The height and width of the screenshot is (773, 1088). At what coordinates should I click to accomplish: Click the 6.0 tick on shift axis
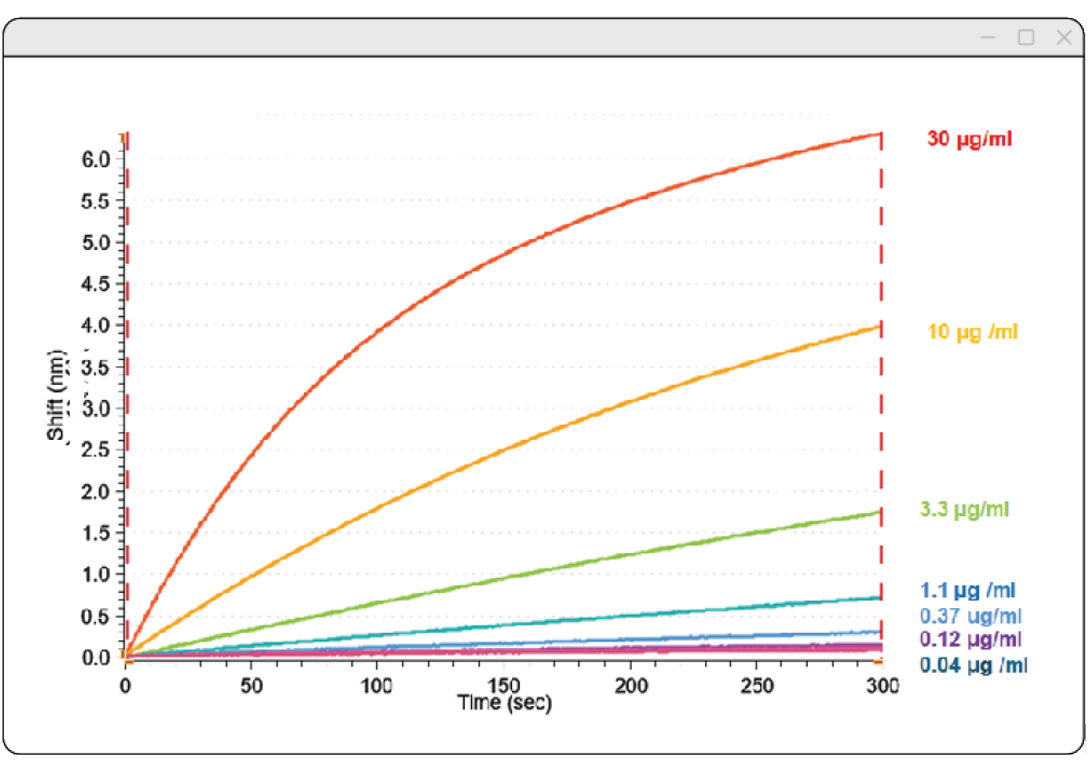pyautogui.click(x=97, y=159)
